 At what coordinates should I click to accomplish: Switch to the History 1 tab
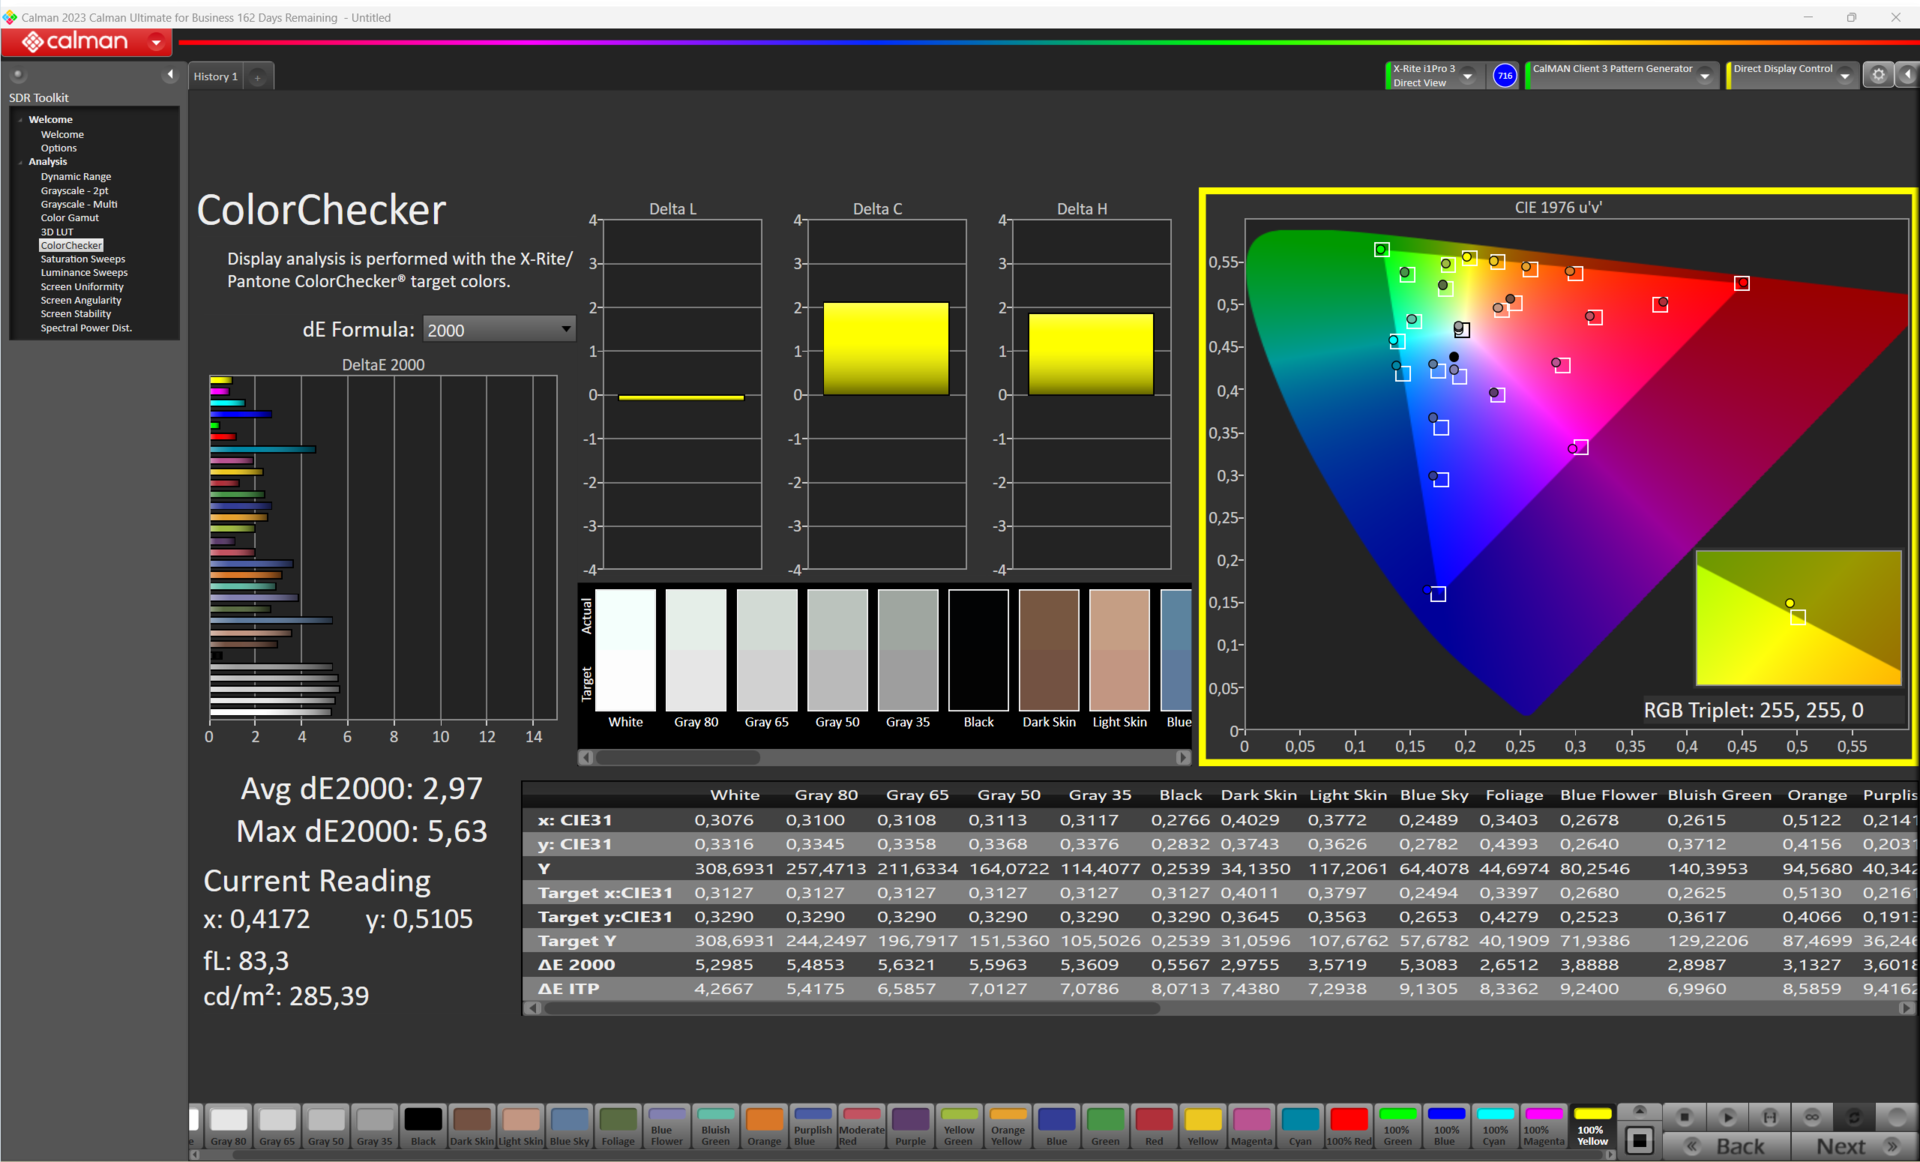216,77
